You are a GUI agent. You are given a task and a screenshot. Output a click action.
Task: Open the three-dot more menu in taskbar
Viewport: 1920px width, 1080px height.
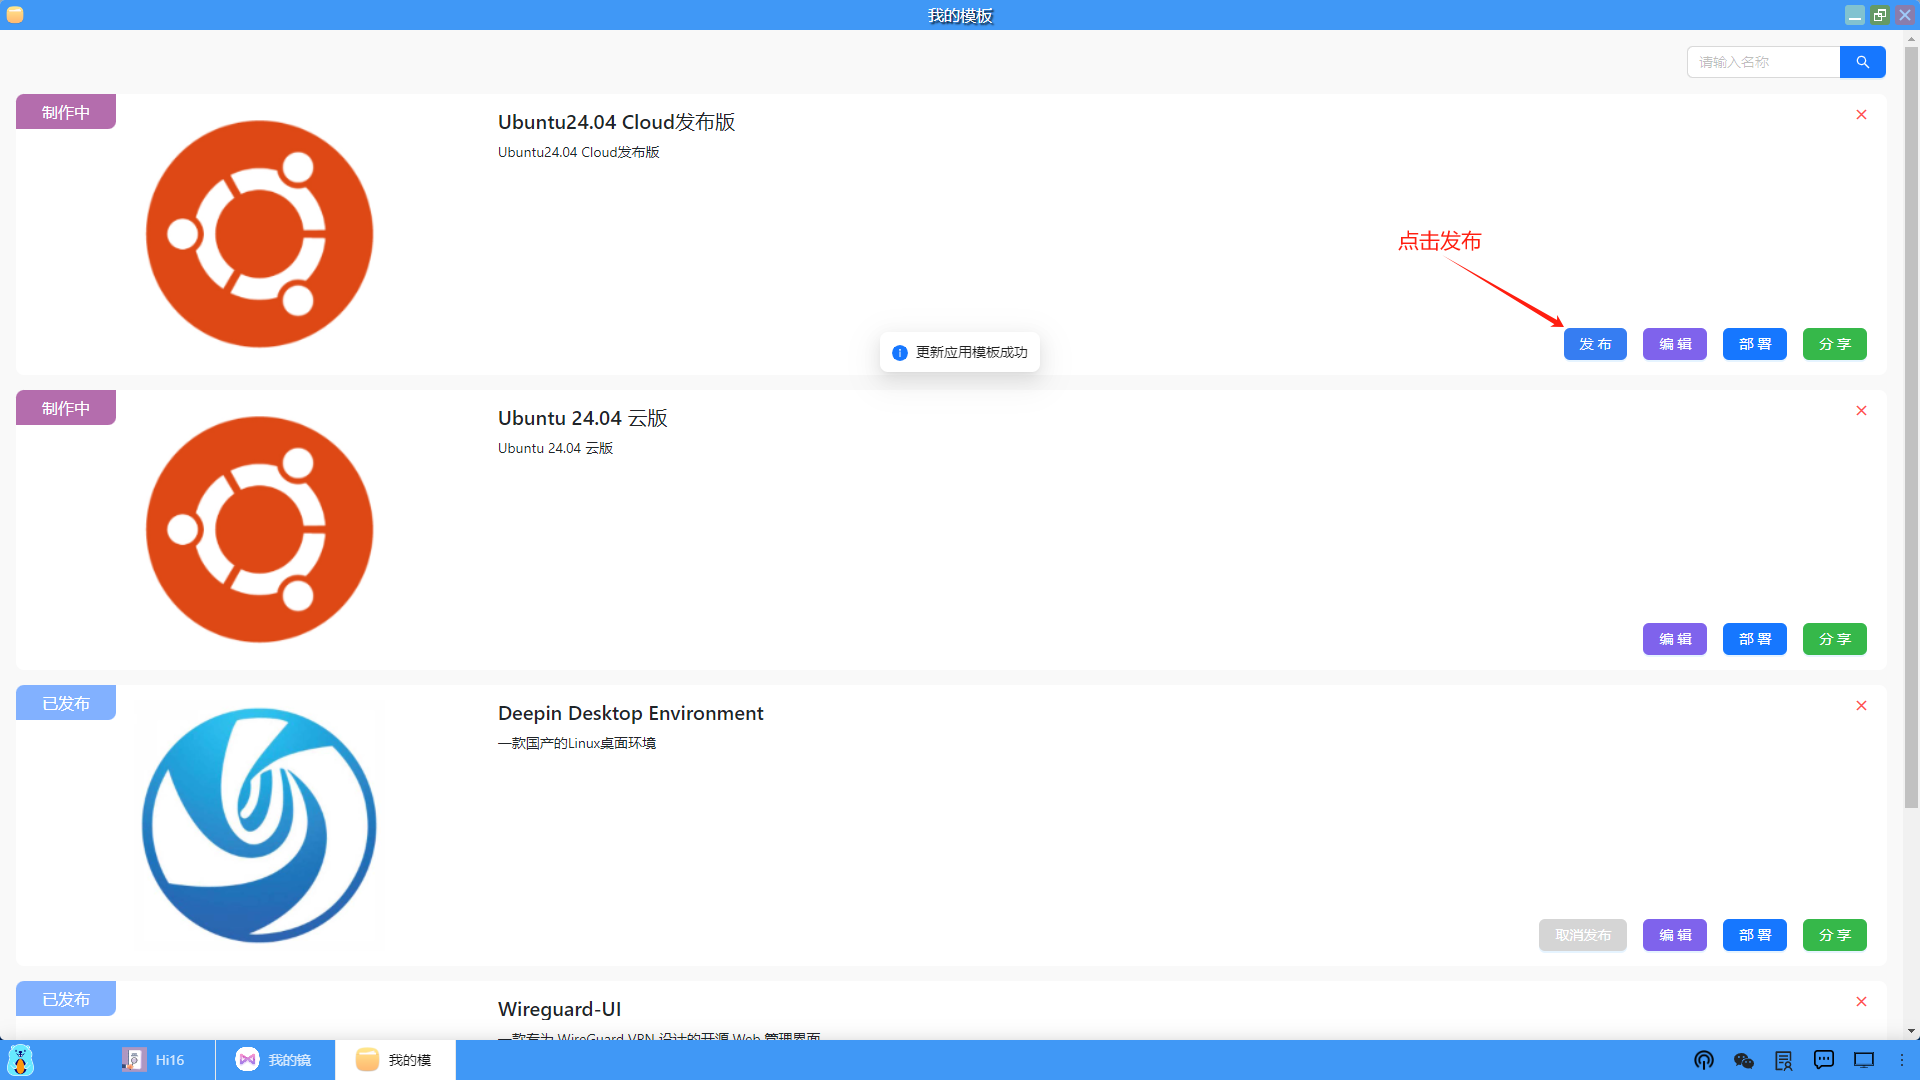(x=1902, y=1060)
